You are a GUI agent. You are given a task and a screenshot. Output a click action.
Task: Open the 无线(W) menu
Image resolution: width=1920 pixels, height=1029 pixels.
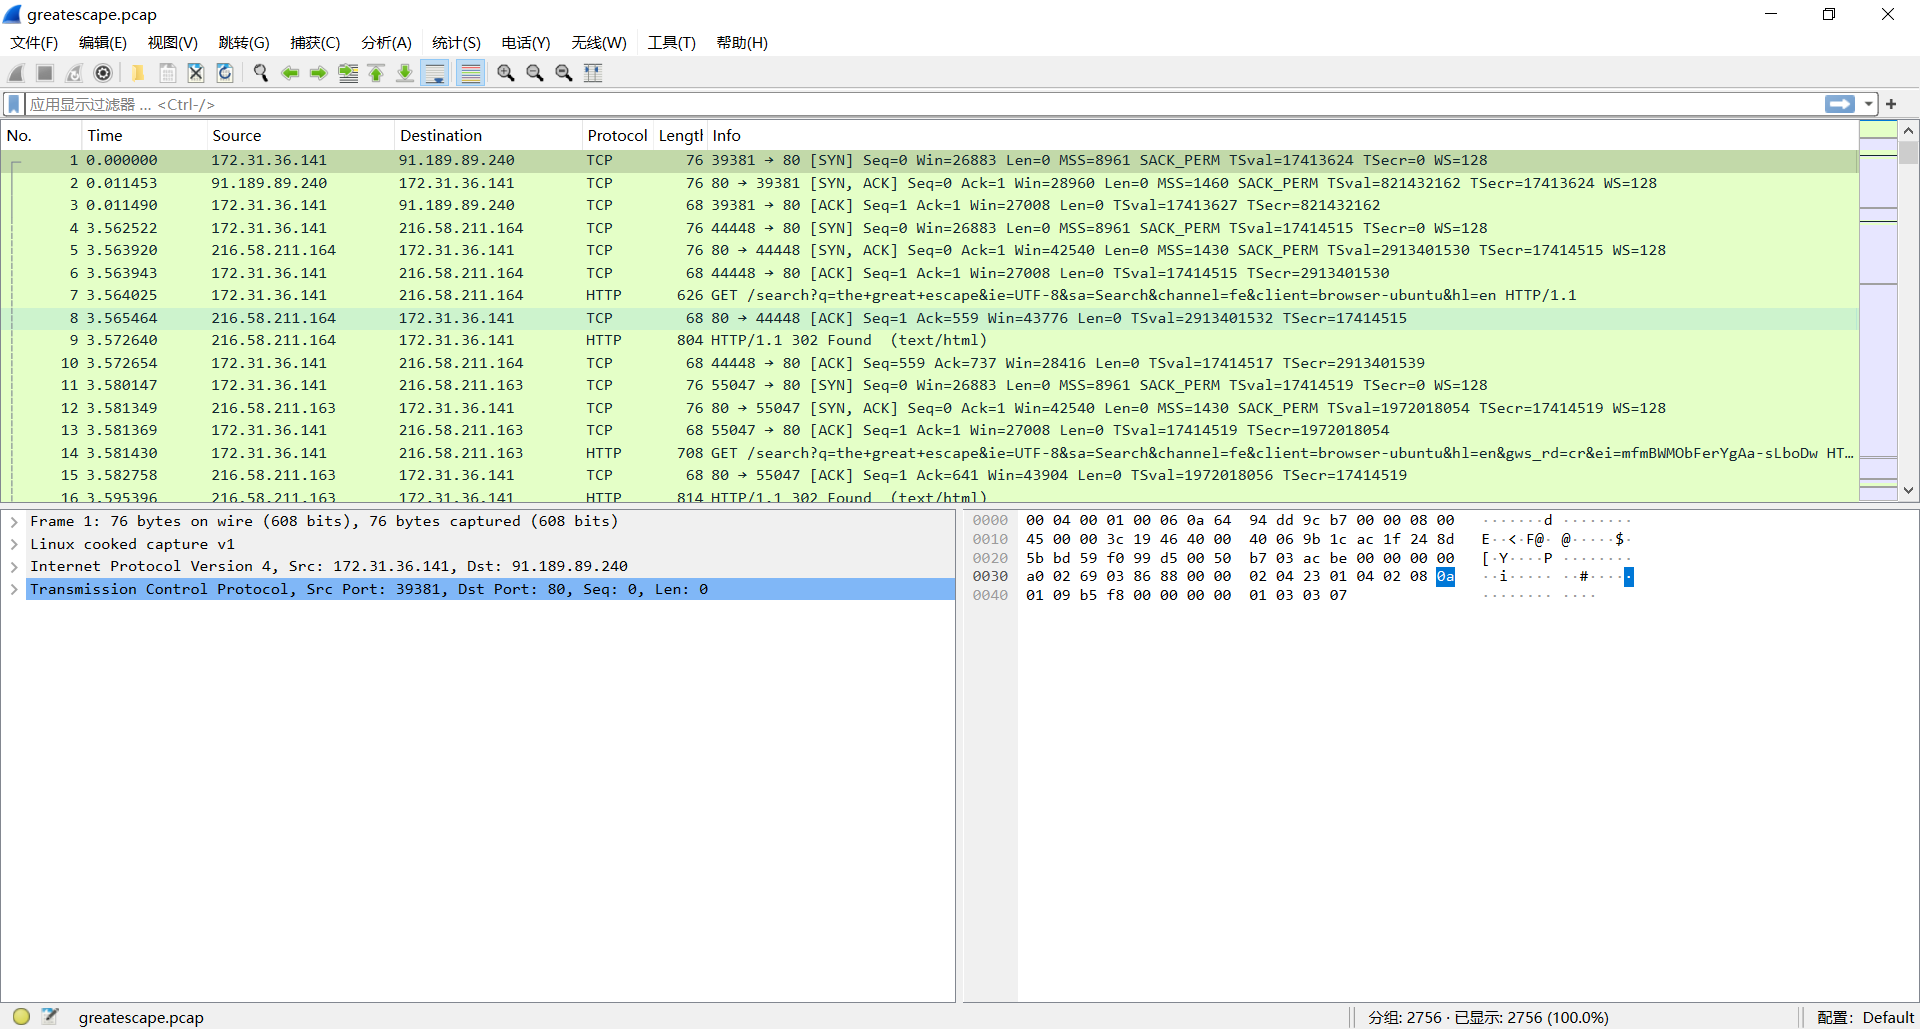pos(599,42)
